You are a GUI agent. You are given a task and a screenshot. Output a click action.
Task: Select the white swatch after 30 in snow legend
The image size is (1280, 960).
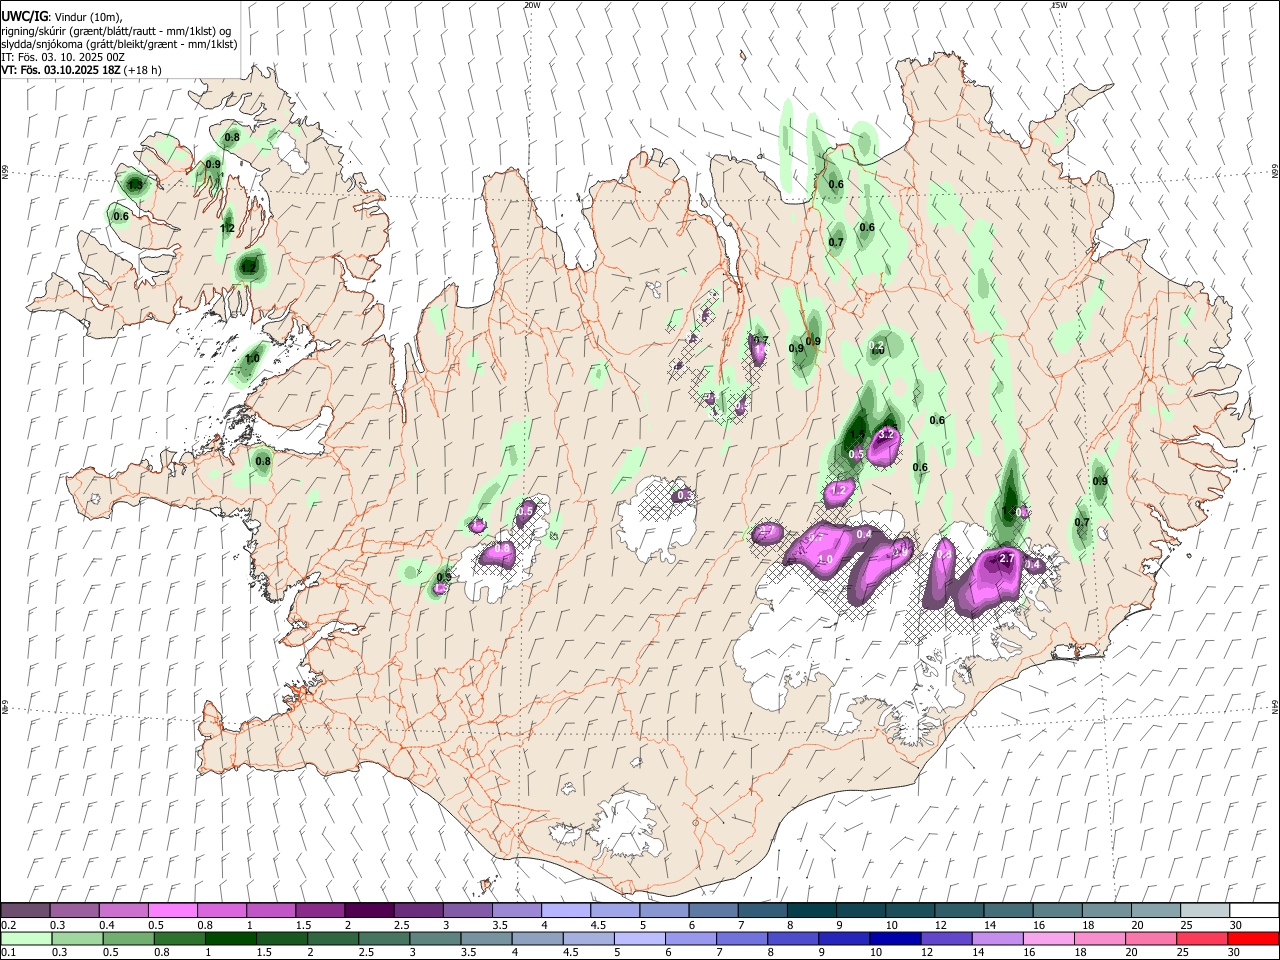coord(1254,910)
